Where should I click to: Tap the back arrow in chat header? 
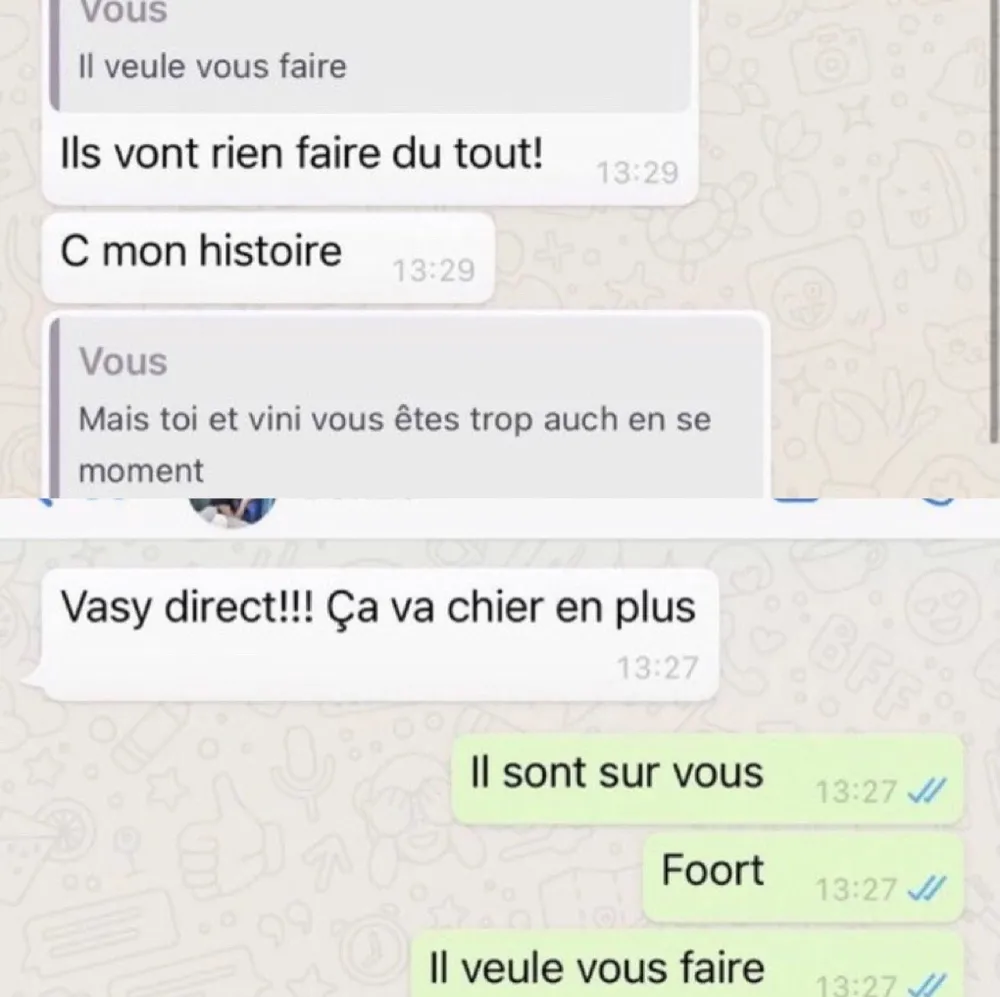pos(45,501)
